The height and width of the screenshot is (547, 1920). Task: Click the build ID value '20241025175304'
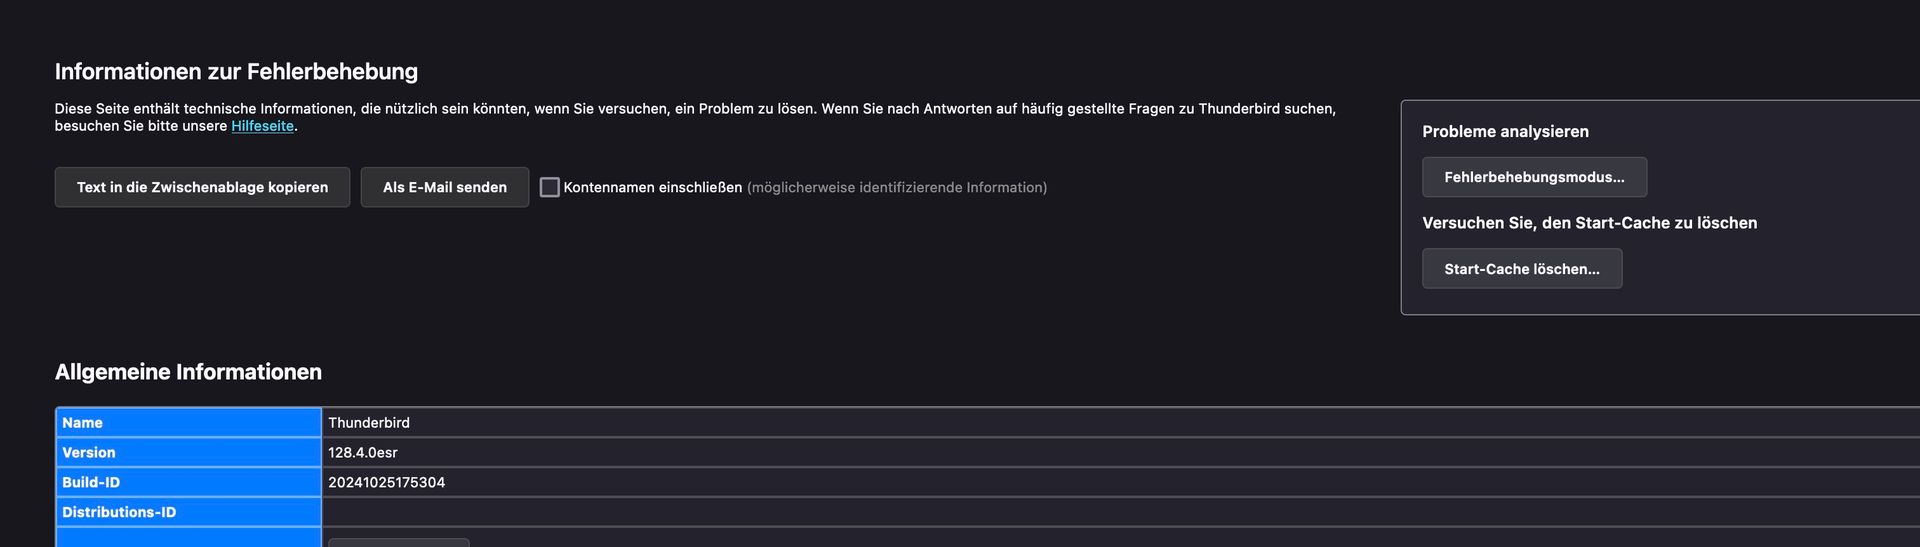(x=387, y=482)
